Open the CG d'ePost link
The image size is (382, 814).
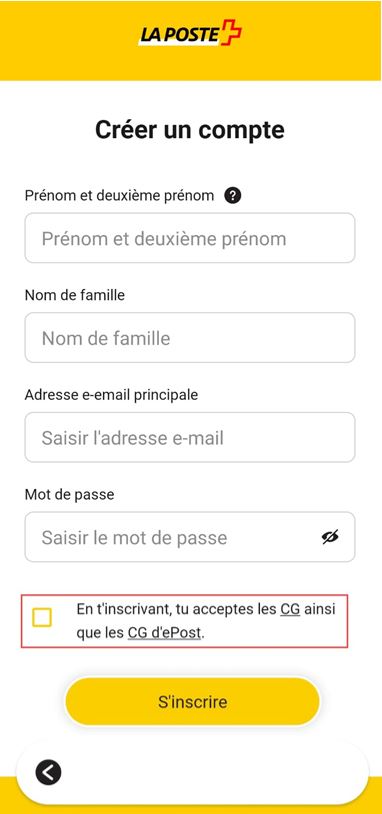click(x=164, y=633)
